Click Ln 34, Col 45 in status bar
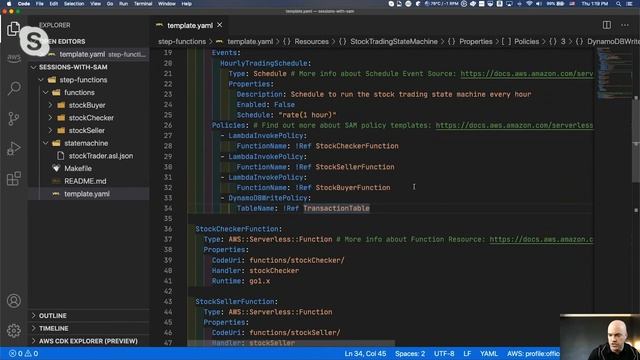 click(x=365, y=353)
